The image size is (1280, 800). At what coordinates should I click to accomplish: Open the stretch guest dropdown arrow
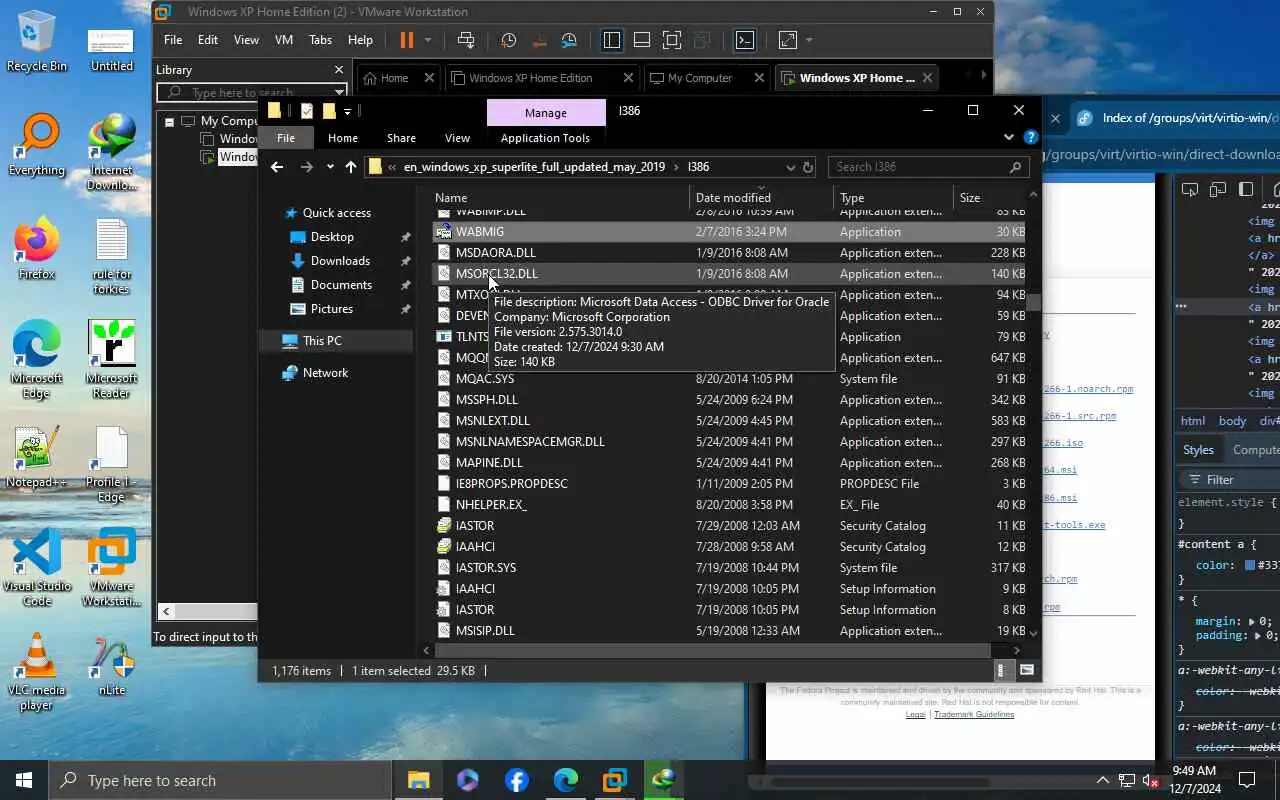(x=809, y=40)
